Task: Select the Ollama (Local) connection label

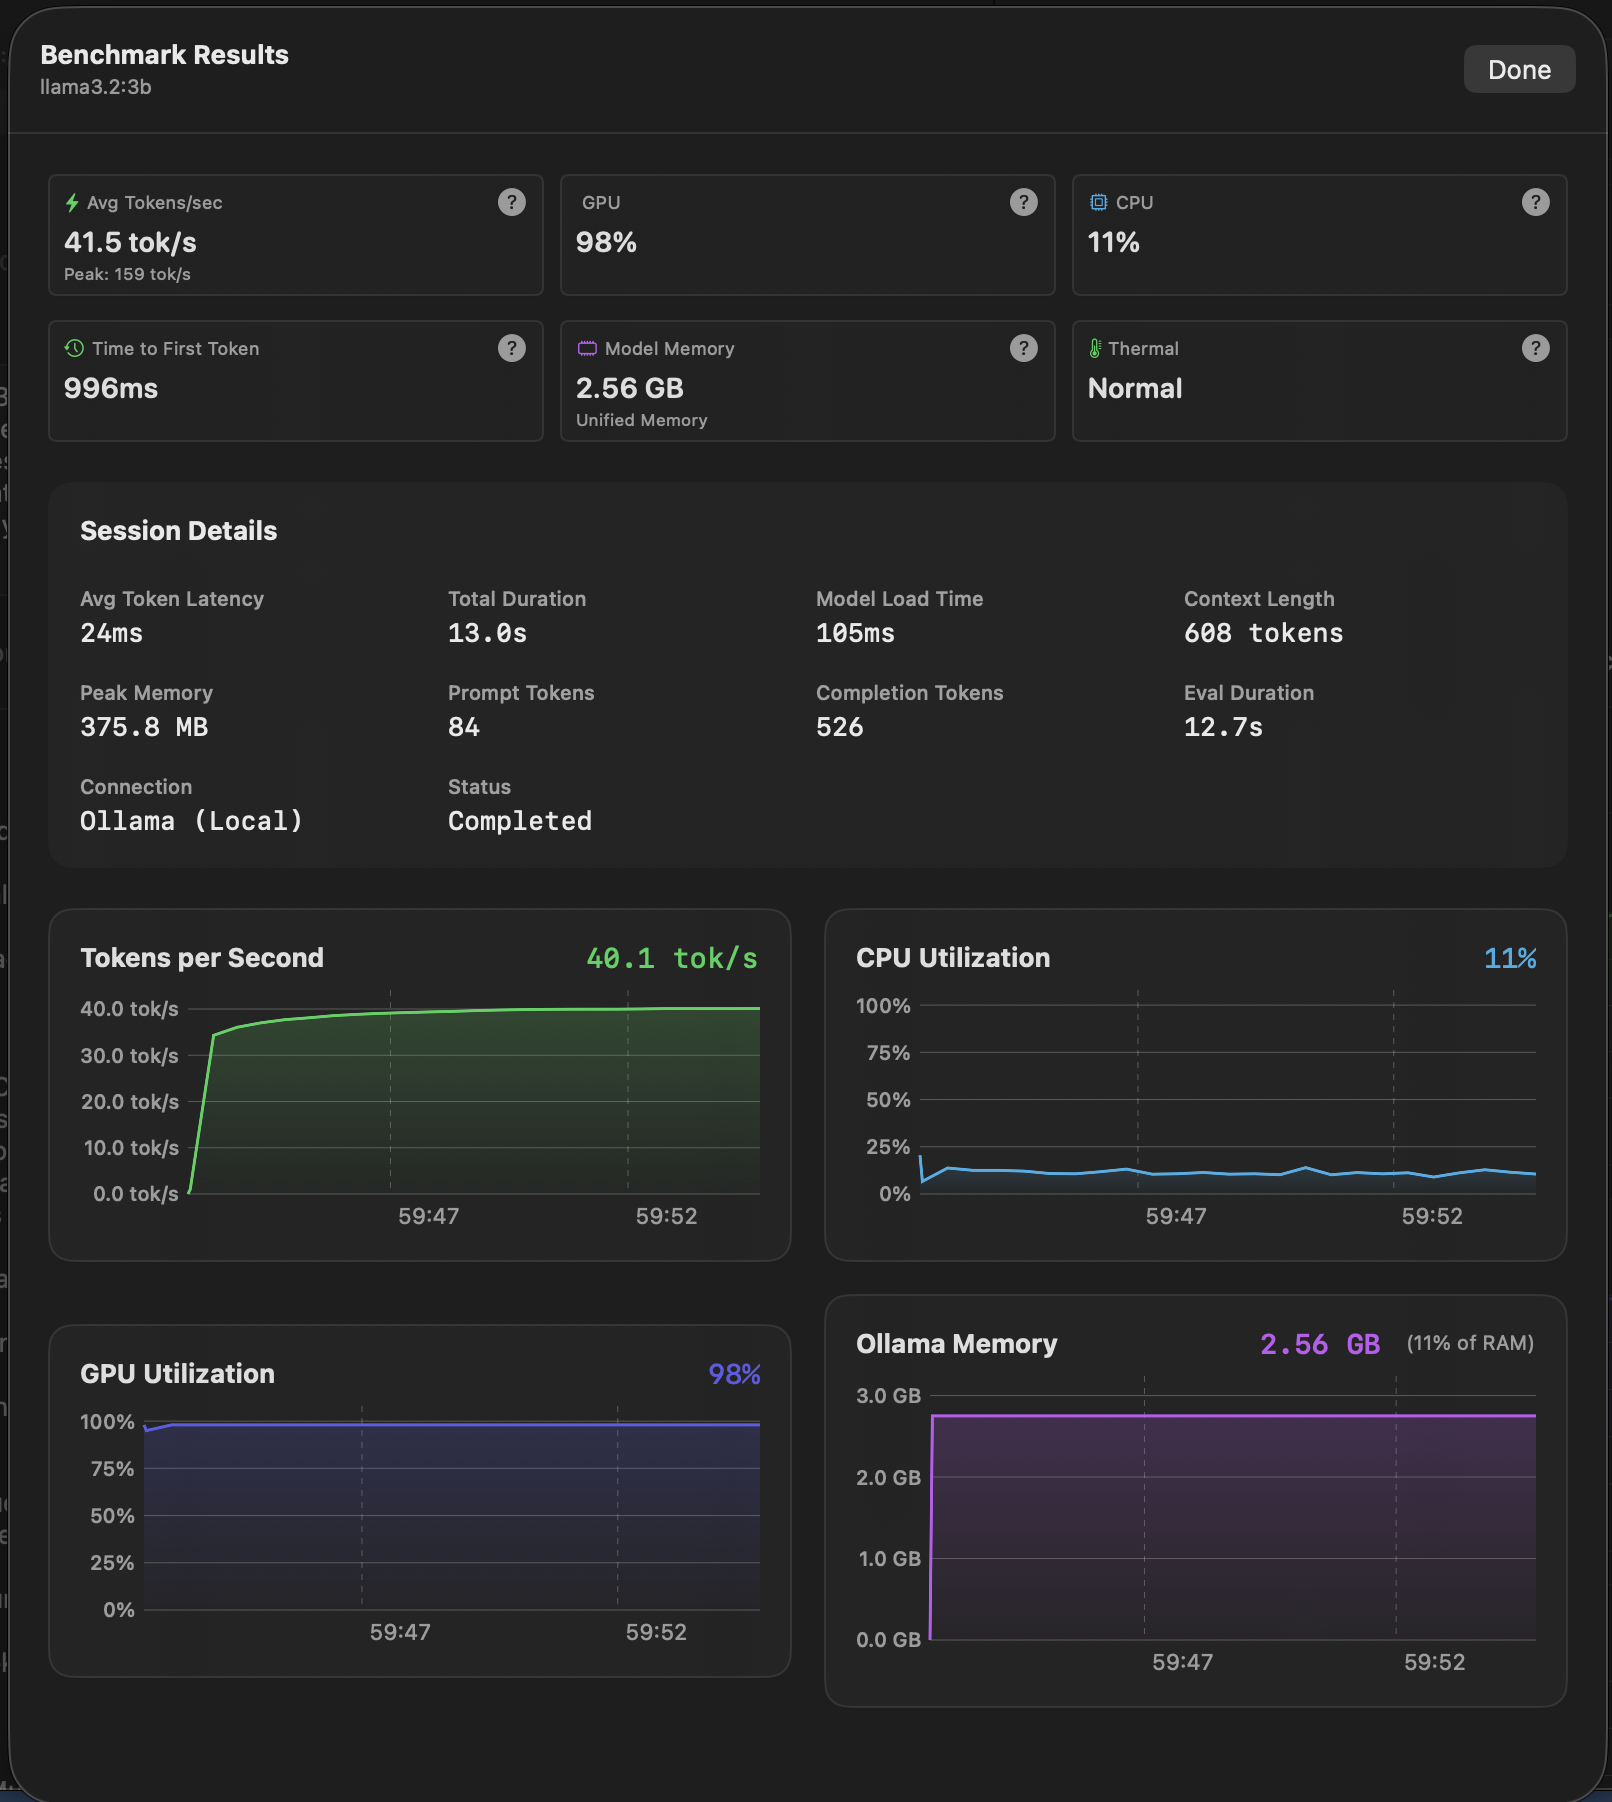Action: (192, 821)
